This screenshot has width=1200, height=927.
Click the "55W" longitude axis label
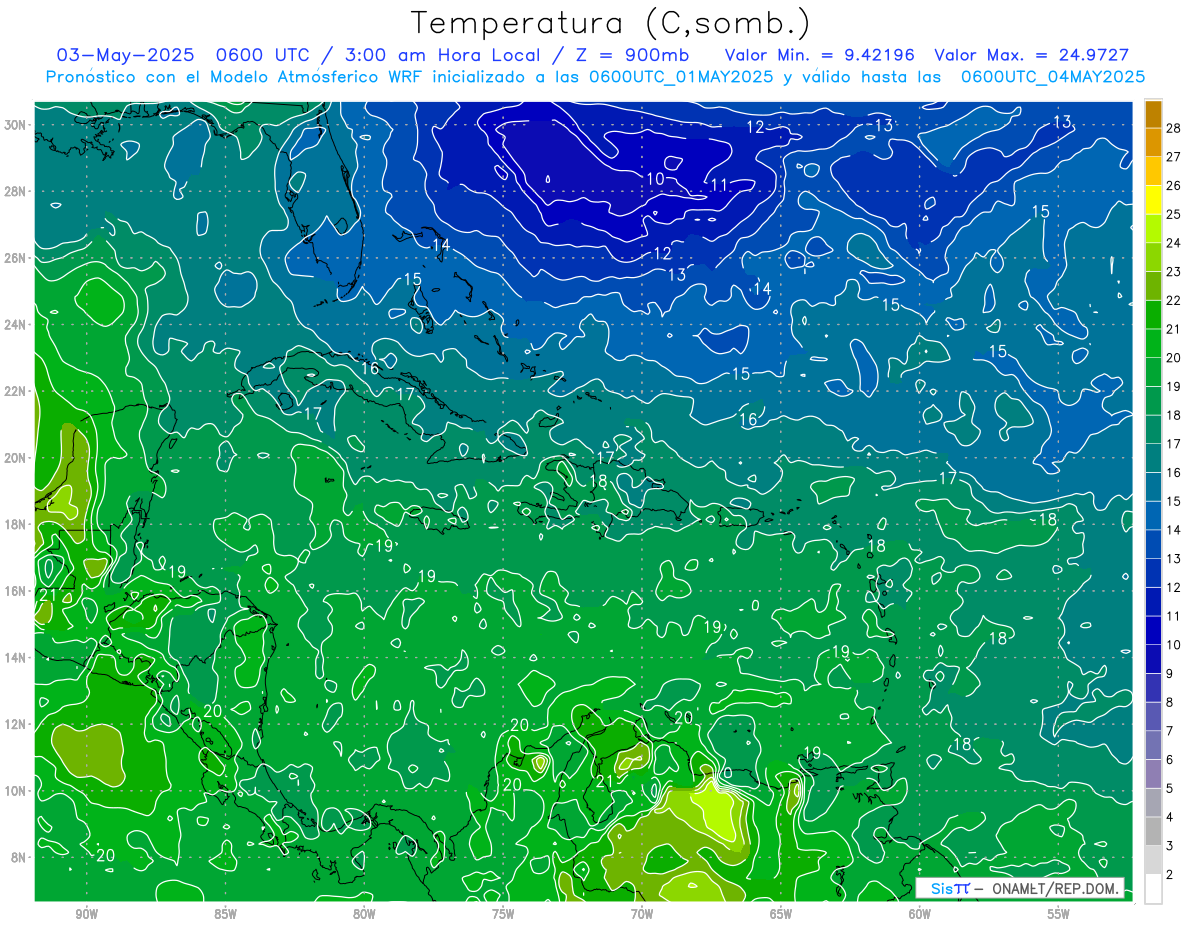pos(1059,914)
